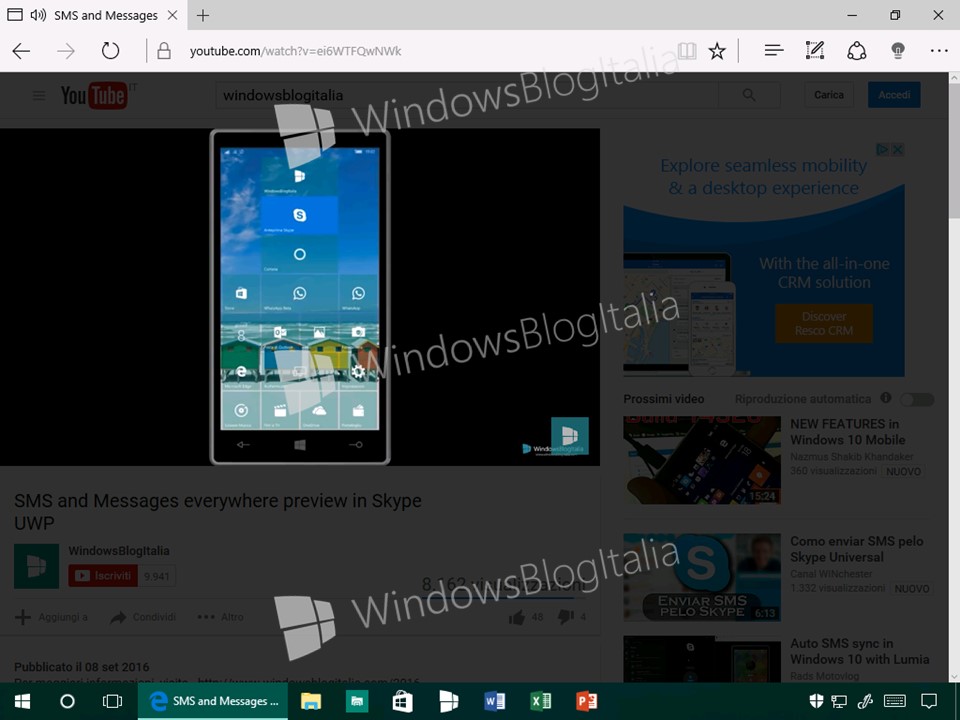Viewport: 960px width, 720px height.
Task: Click Nazmus Shakib Khandaker channel name
Action: 851,457
